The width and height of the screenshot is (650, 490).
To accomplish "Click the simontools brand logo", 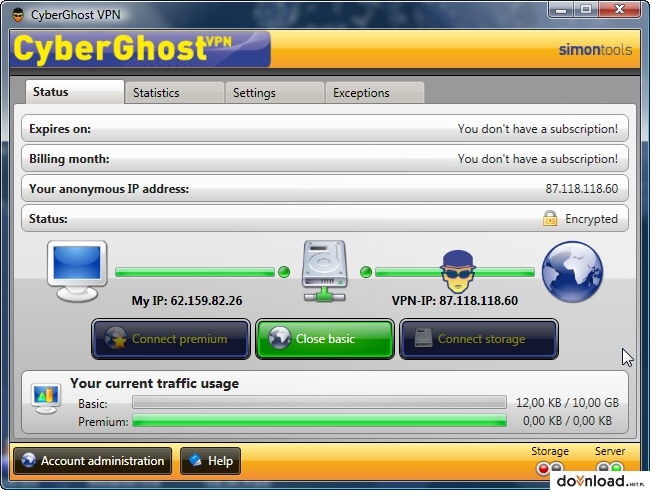I will 595,50.
